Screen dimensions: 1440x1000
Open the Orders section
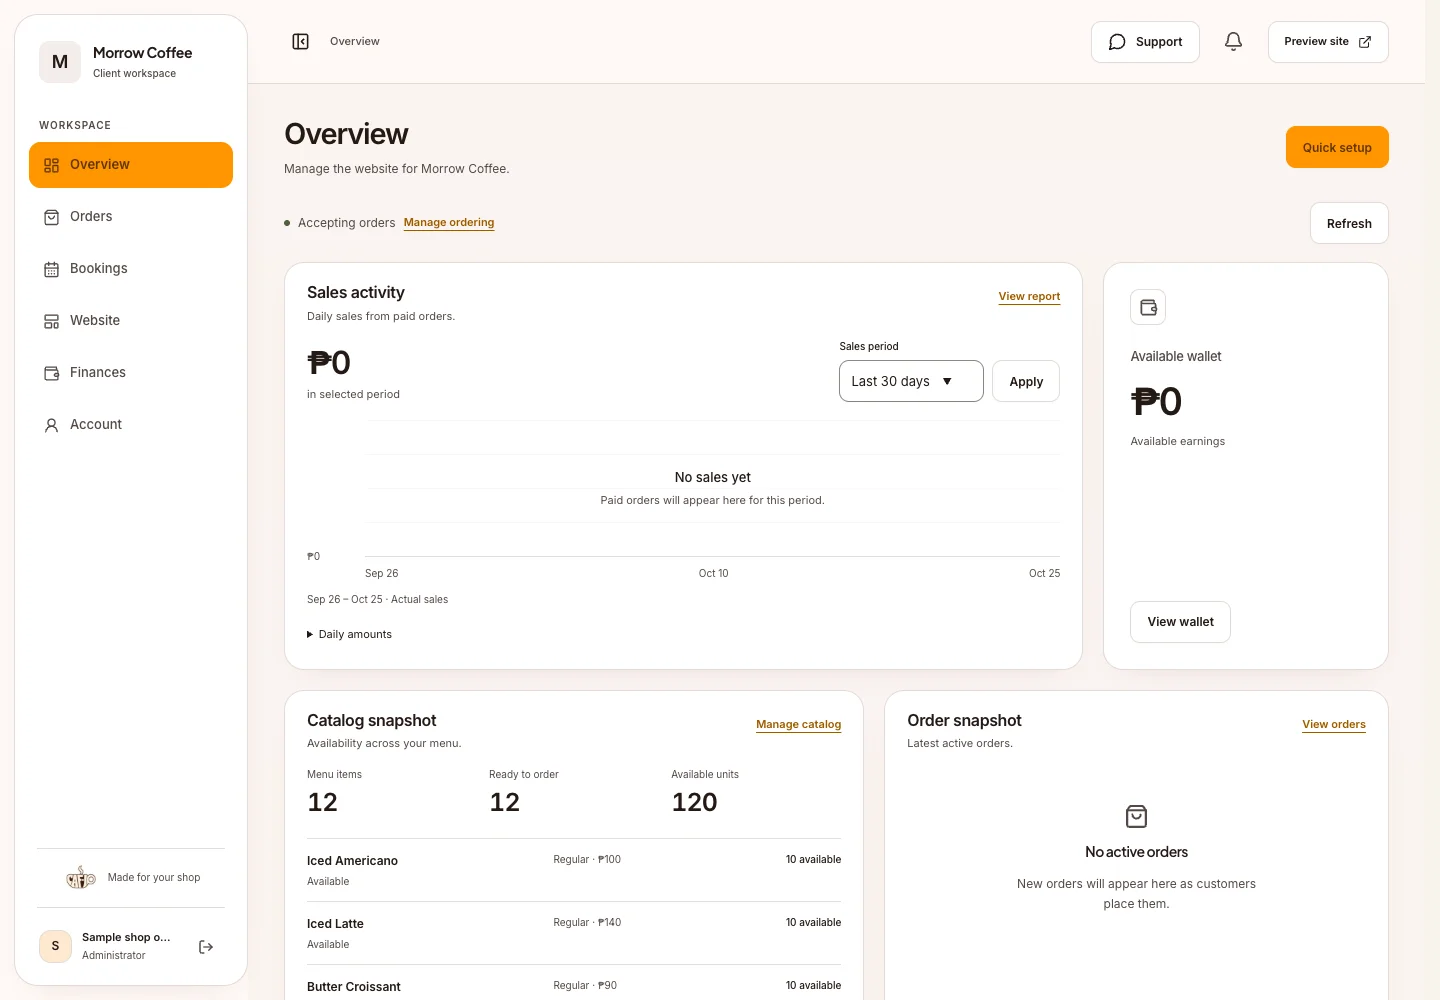click(131, 217)
